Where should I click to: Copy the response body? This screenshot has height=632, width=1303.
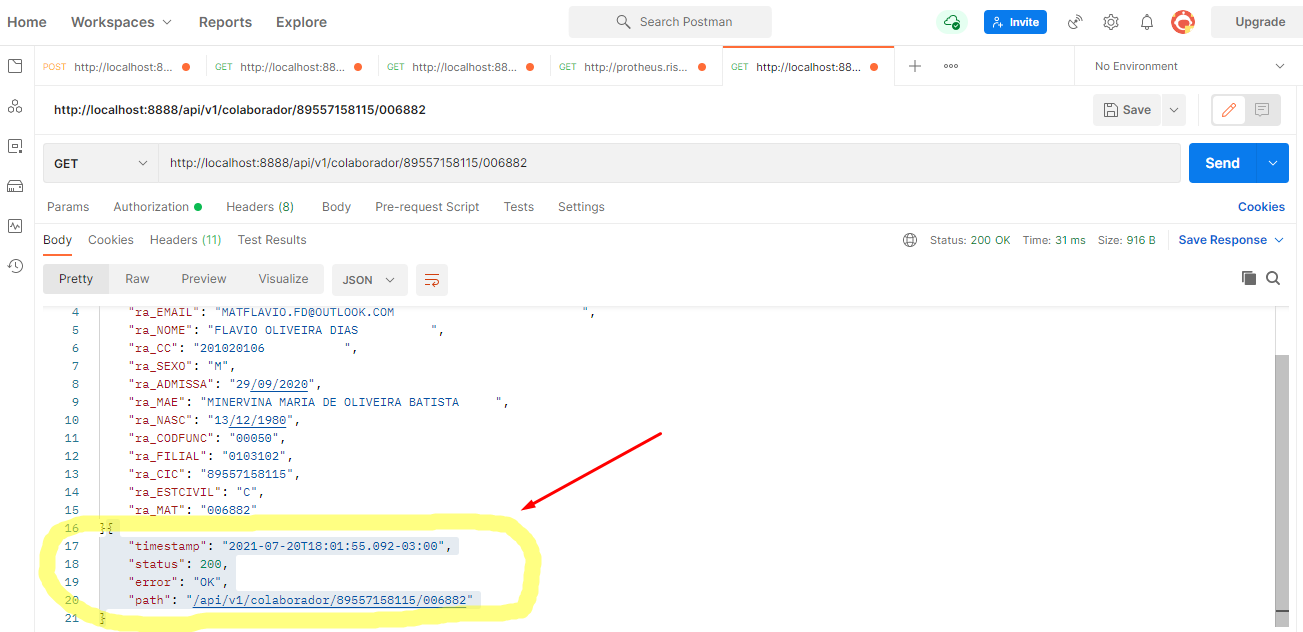[x=1248, y=278]
